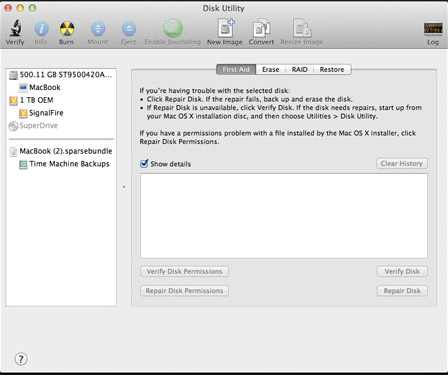Uncheck the Show details checkbox
Viewport: 448px width, 375px height.
(144, 163)
